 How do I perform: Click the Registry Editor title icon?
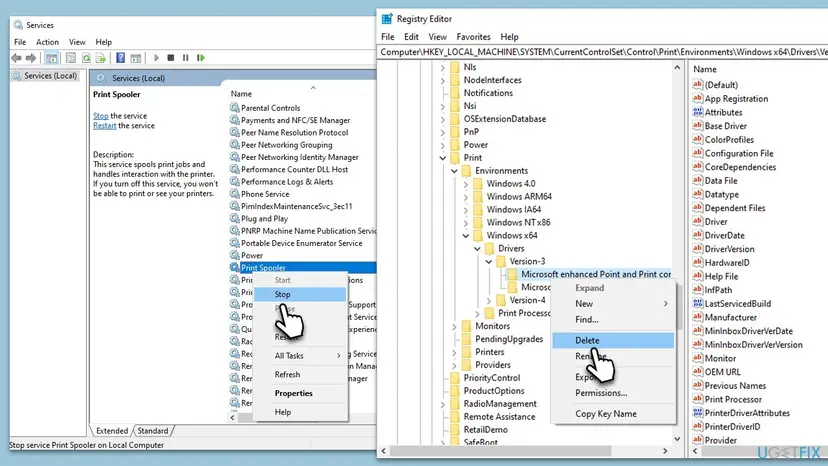pos(387,19)
